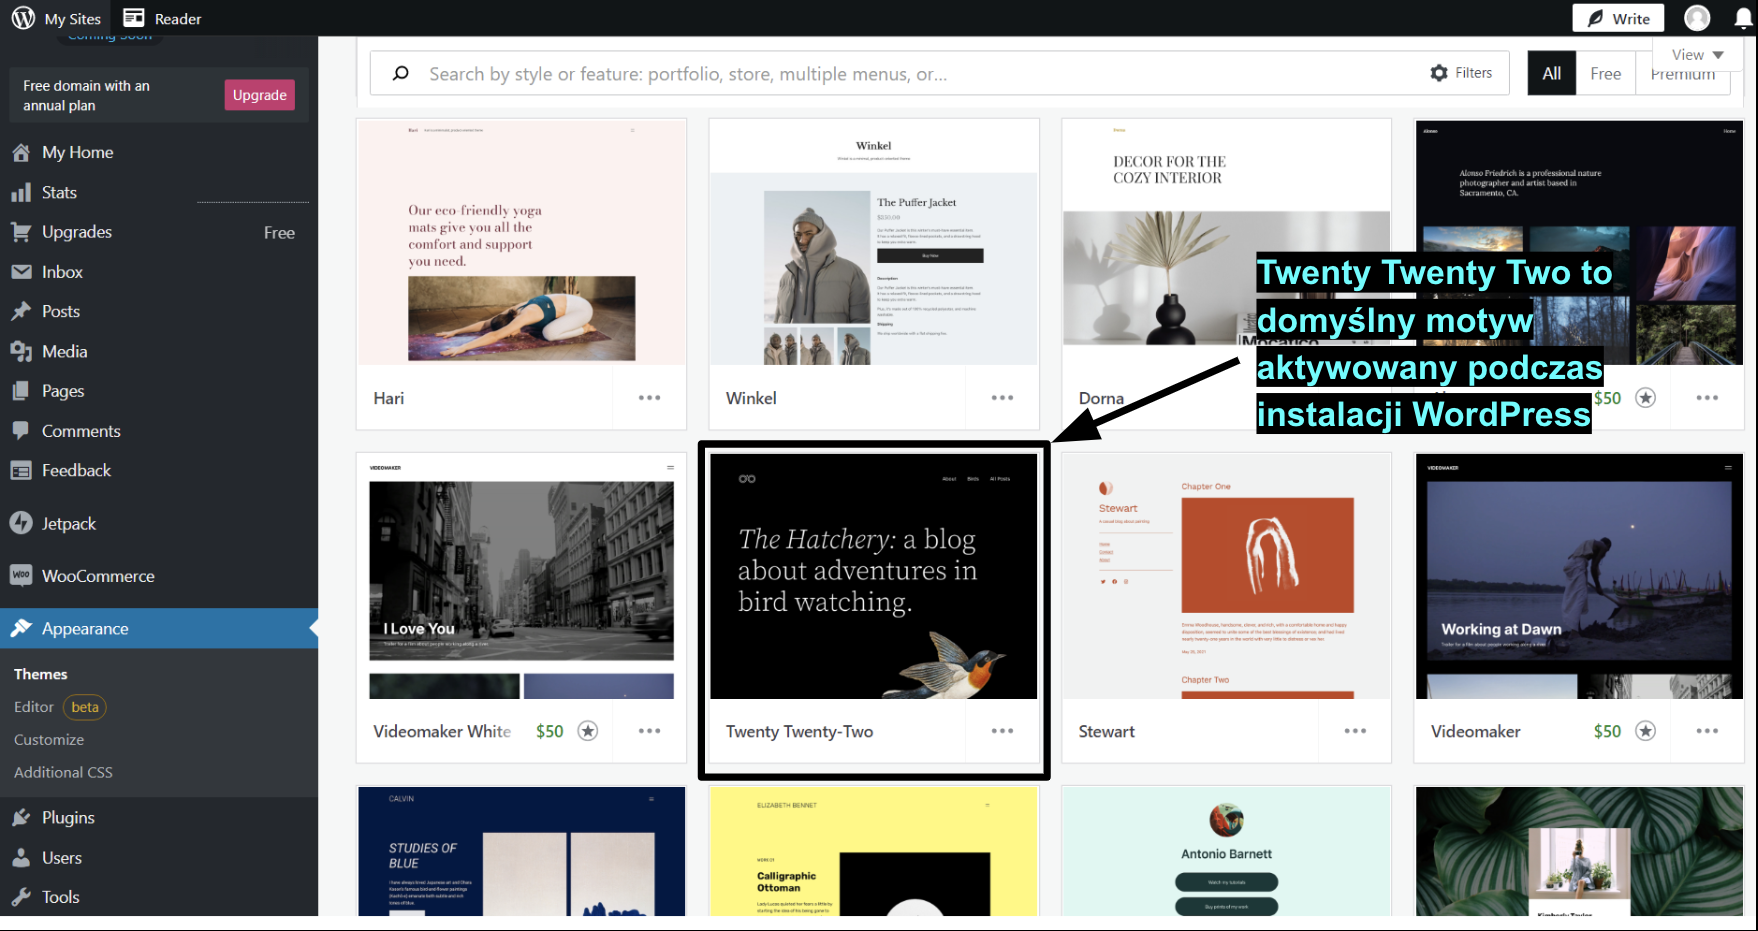Click the Jetpack icon in sidebar
The width and height of the screenshot is (1758, 931).
(21, 523)
